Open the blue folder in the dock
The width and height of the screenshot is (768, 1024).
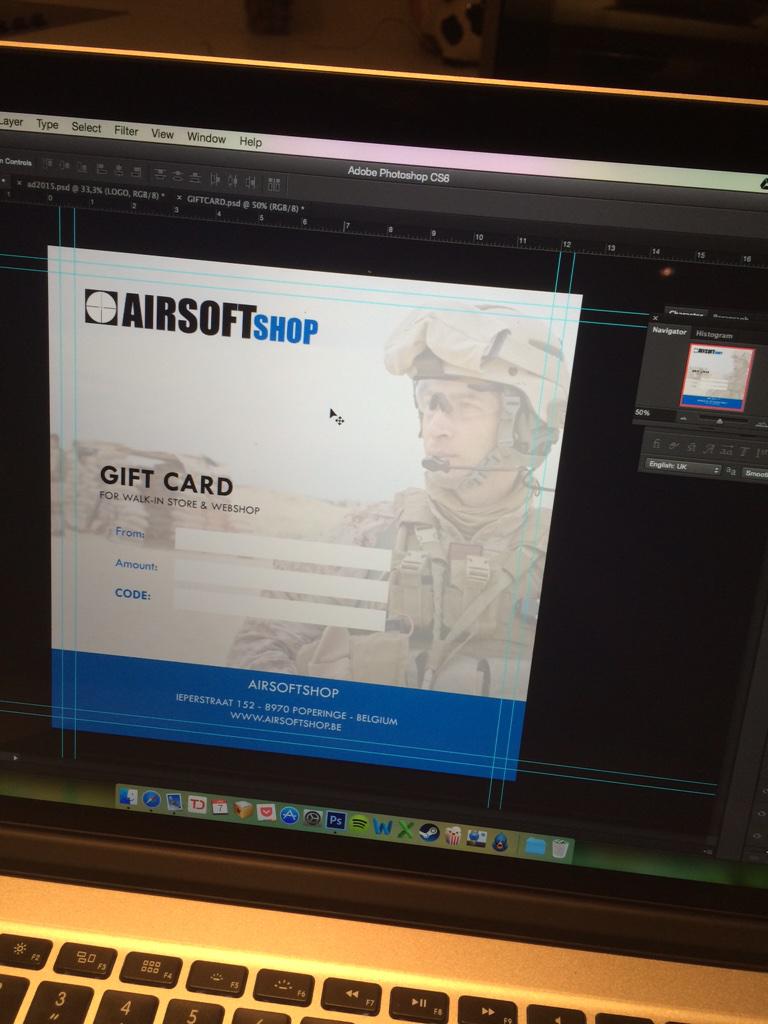[x=535, y=846]
